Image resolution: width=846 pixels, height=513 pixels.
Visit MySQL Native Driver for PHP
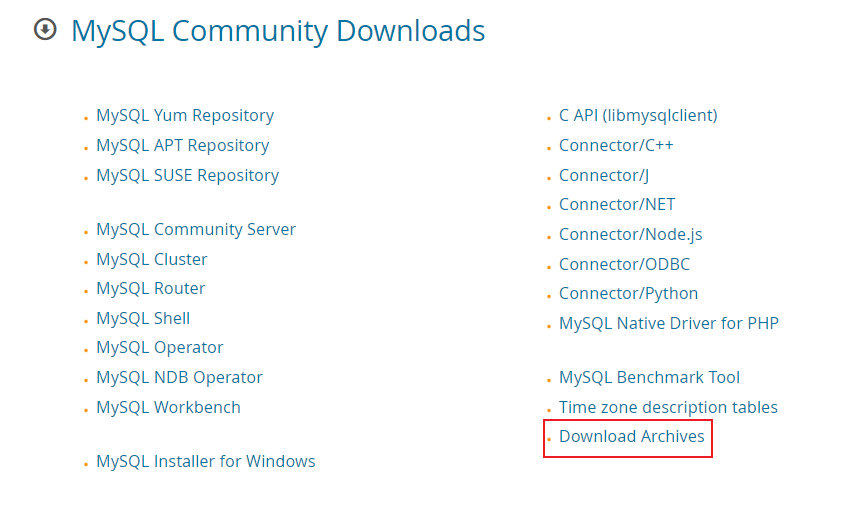point(669,324)
